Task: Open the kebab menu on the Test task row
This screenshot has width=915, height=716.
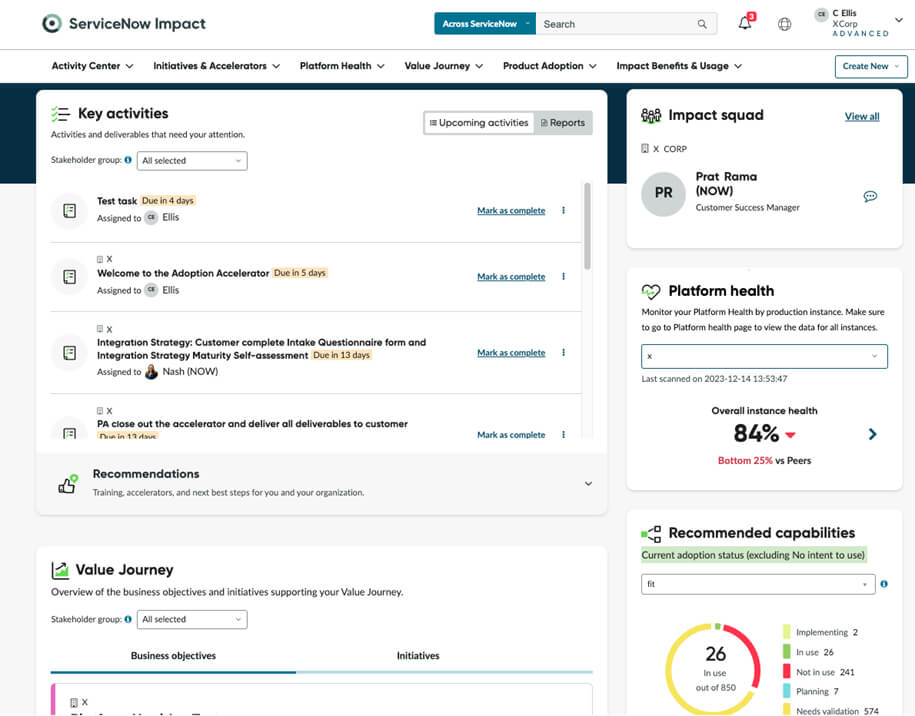Action: (563, 211)
